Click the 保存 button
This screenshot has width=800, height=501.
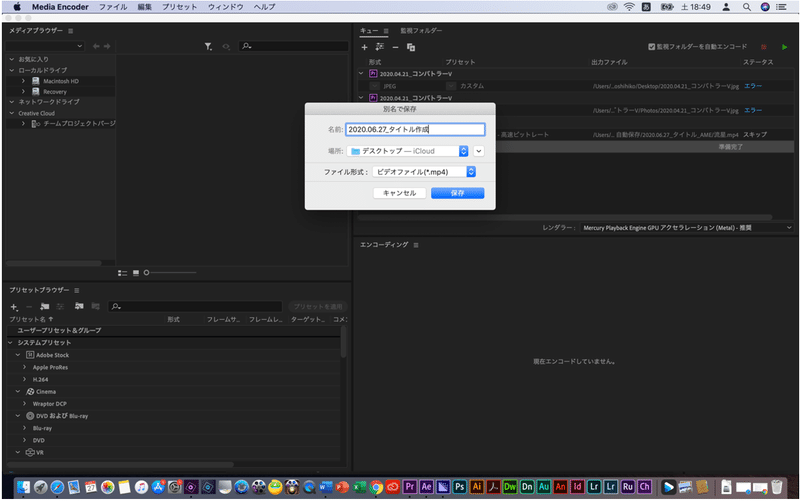pos(457,193)
